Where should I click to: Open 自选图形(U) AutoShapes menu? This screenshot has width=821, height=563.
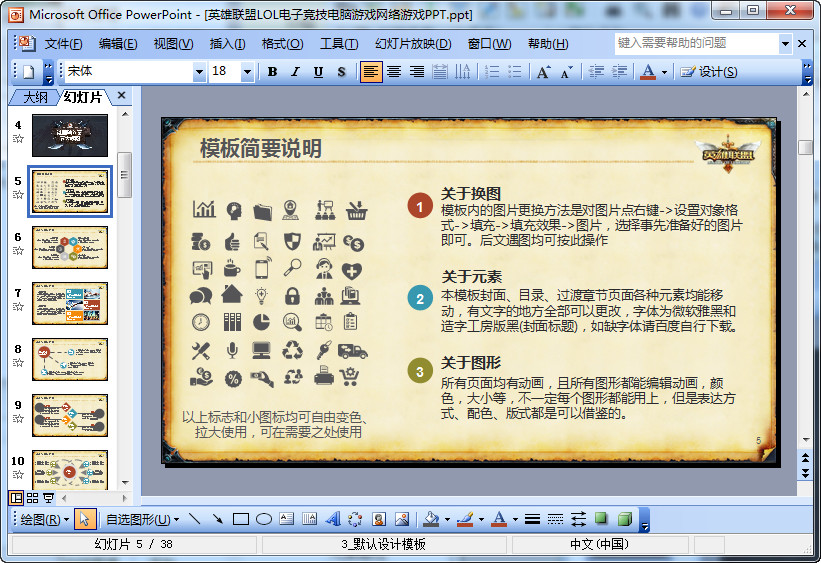point(142,520)
